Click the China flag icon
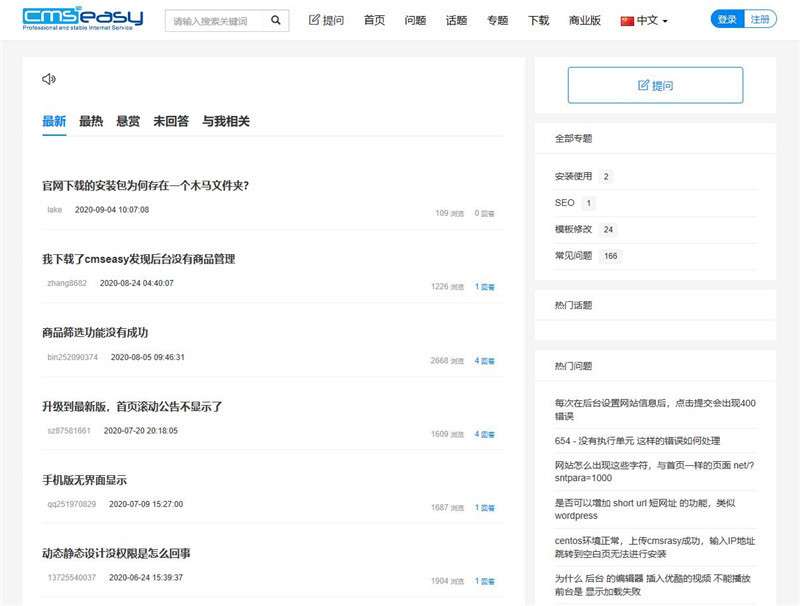 (x=627, y=21)
